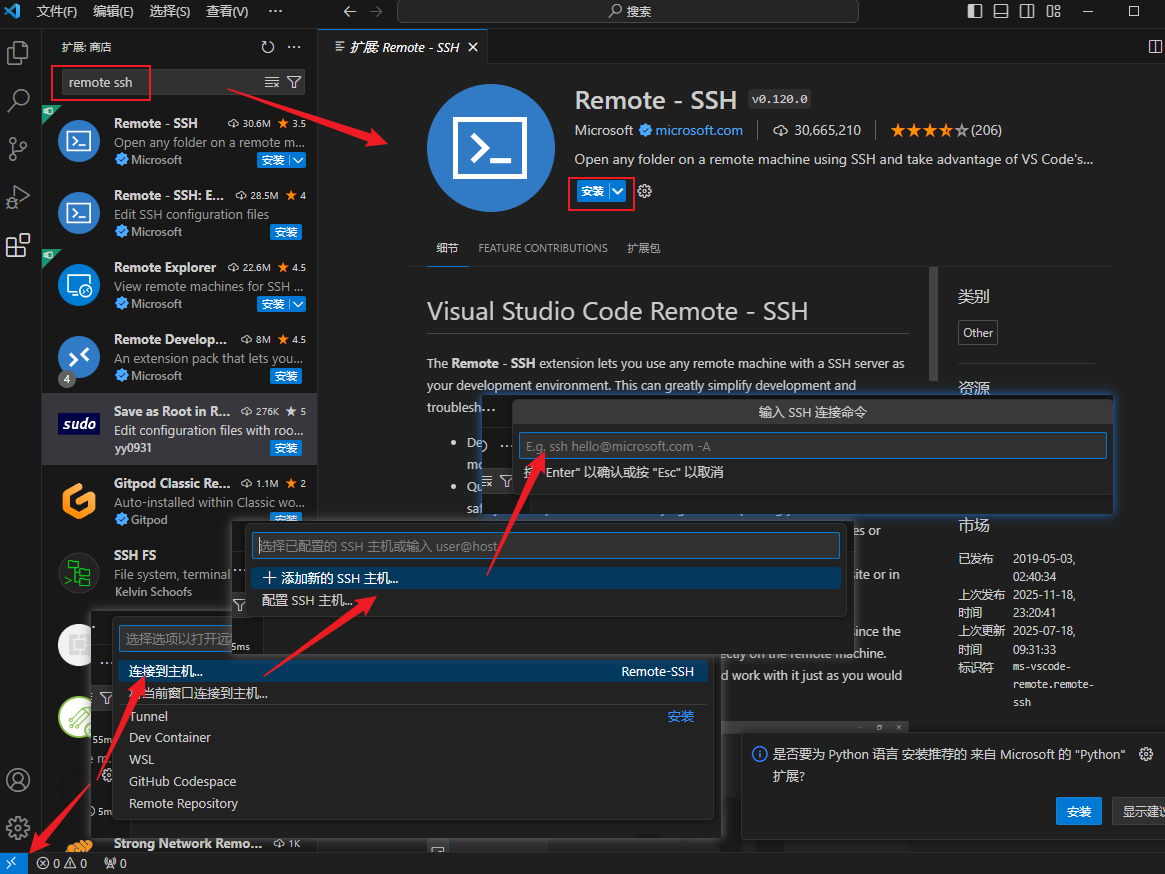Split the editor to the right

1155,47
